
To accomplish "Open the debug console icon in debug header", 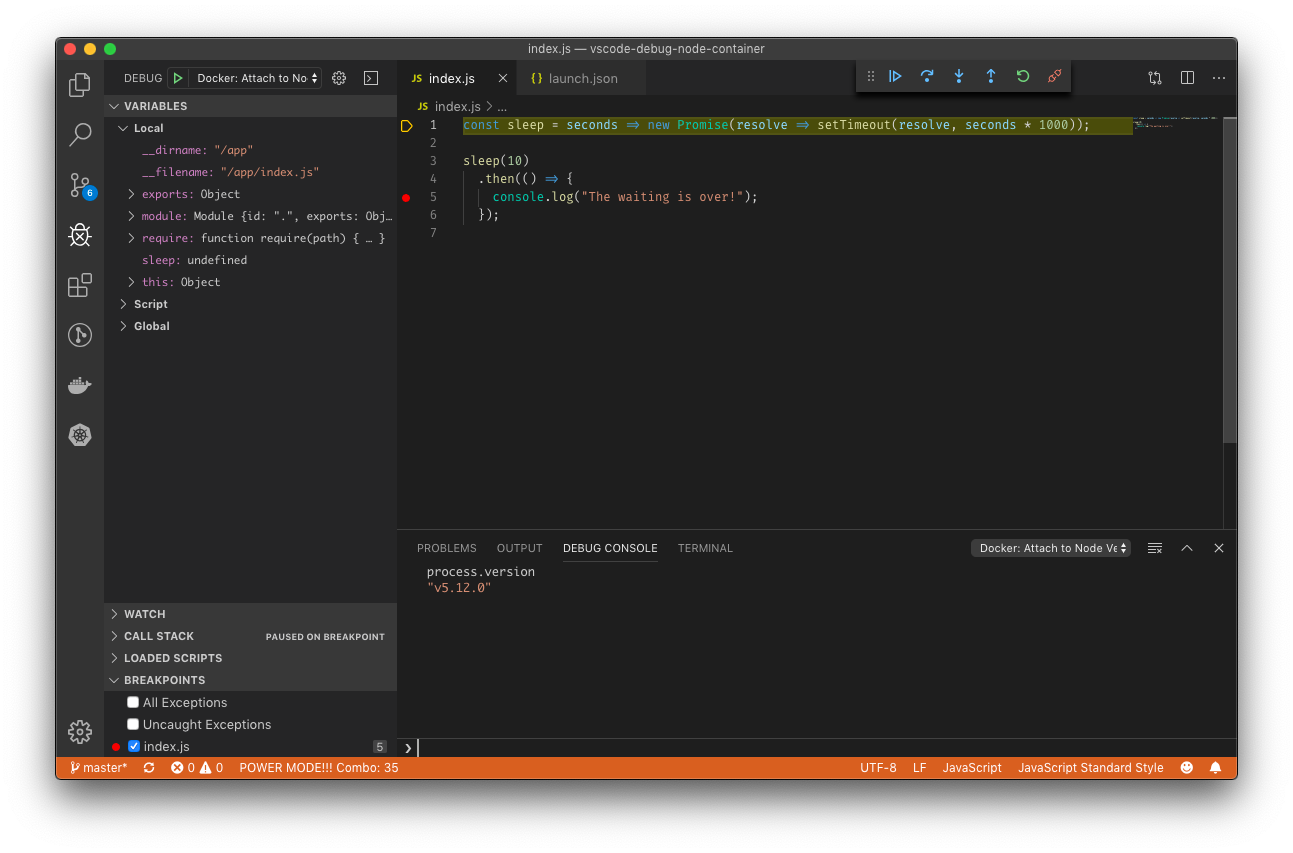I will [370, 78].
